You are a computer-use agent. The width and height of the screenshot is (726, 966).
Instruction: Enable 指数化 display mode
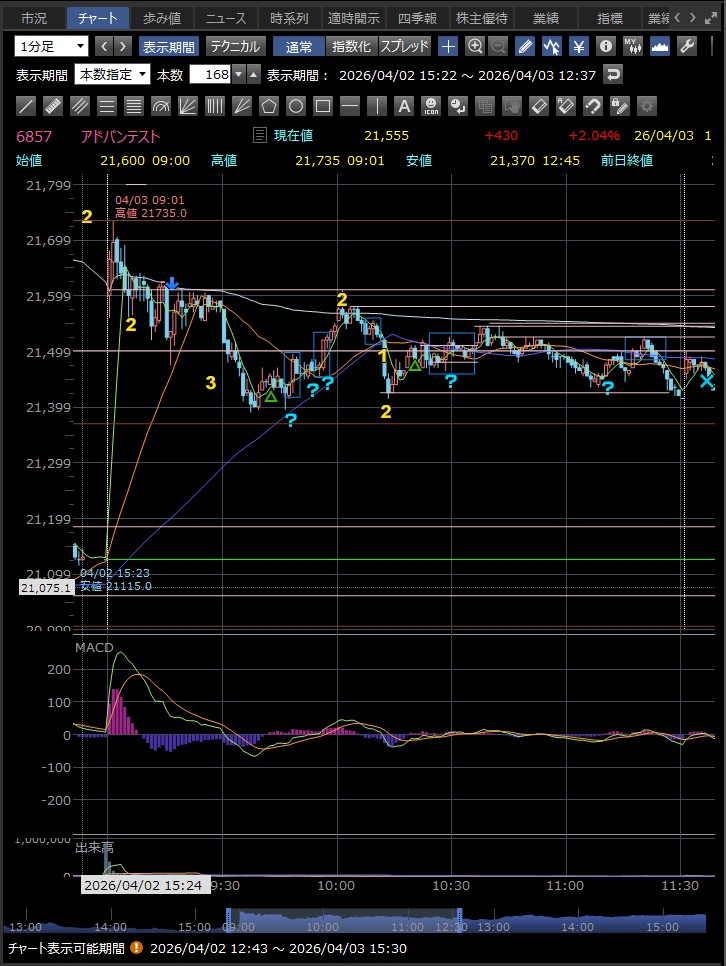(351, 46)
